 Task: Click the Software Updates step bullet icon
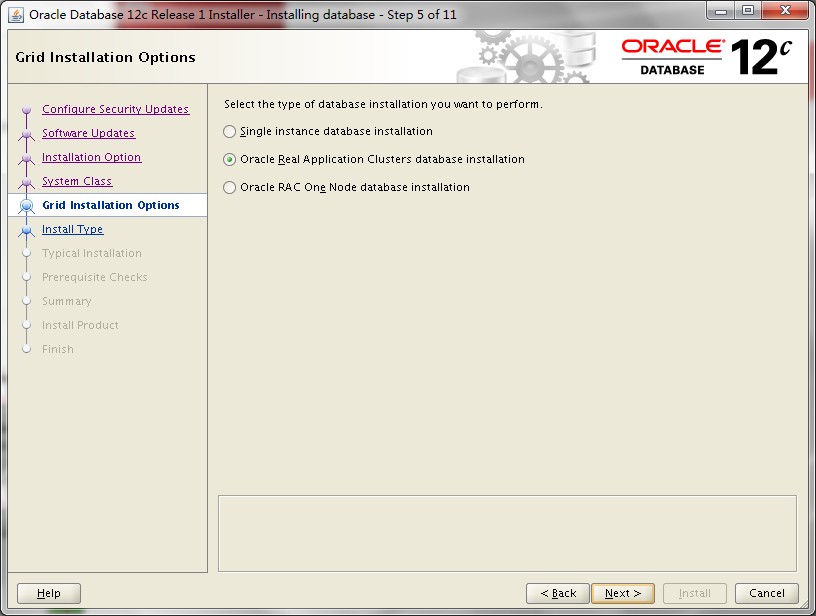pyautogui.click(x=27, y=134)
